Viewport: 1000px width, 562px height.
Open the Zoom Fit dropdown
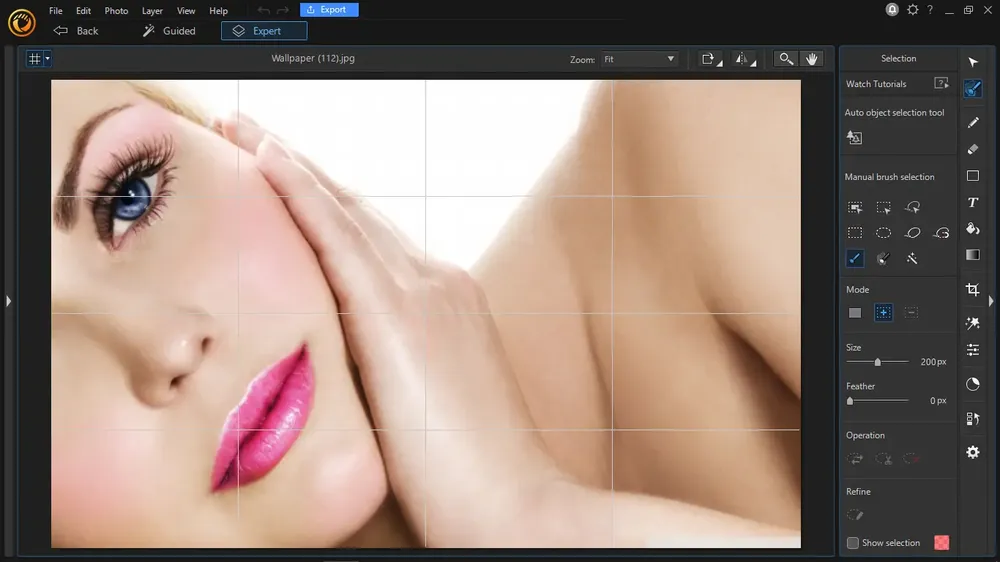(639, 60)
